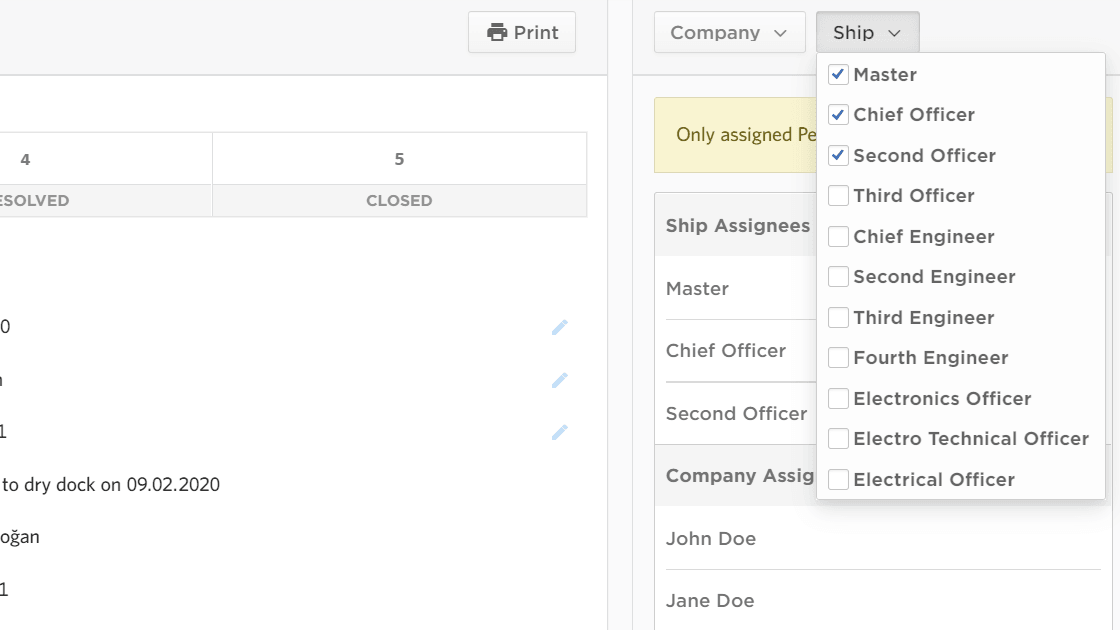Uncheck the Master checkbox

[x=838, y=75]
